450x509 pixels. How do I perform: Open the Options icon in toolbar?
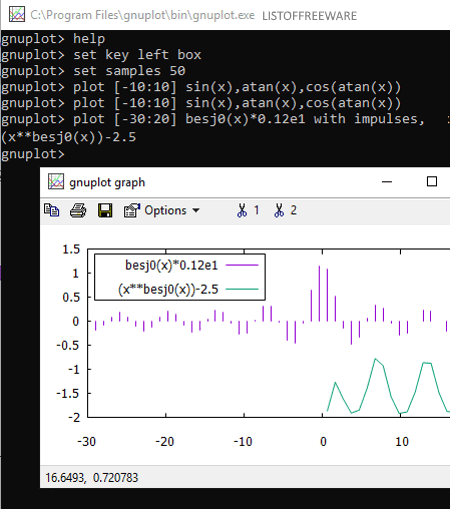[132, 211]
